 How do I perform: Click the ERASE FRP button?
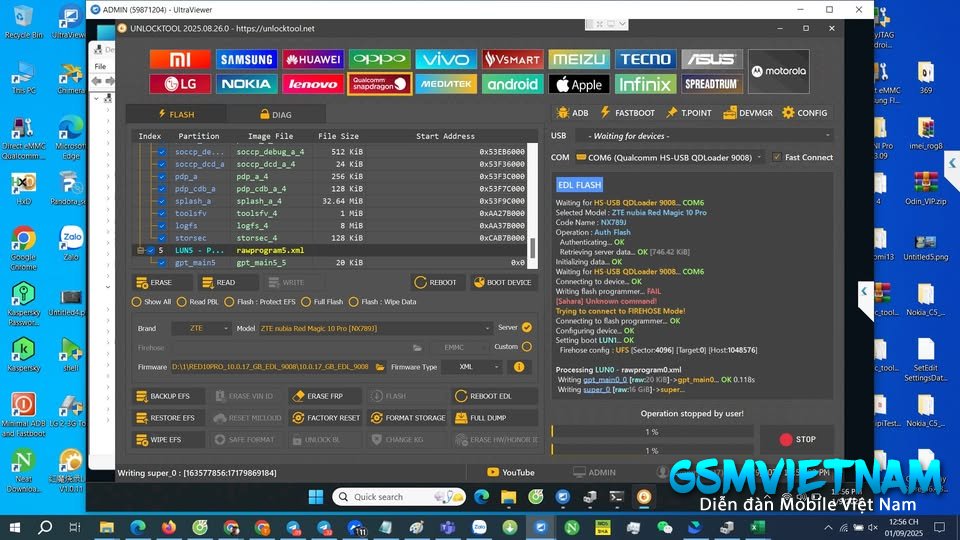coord(324,396)
